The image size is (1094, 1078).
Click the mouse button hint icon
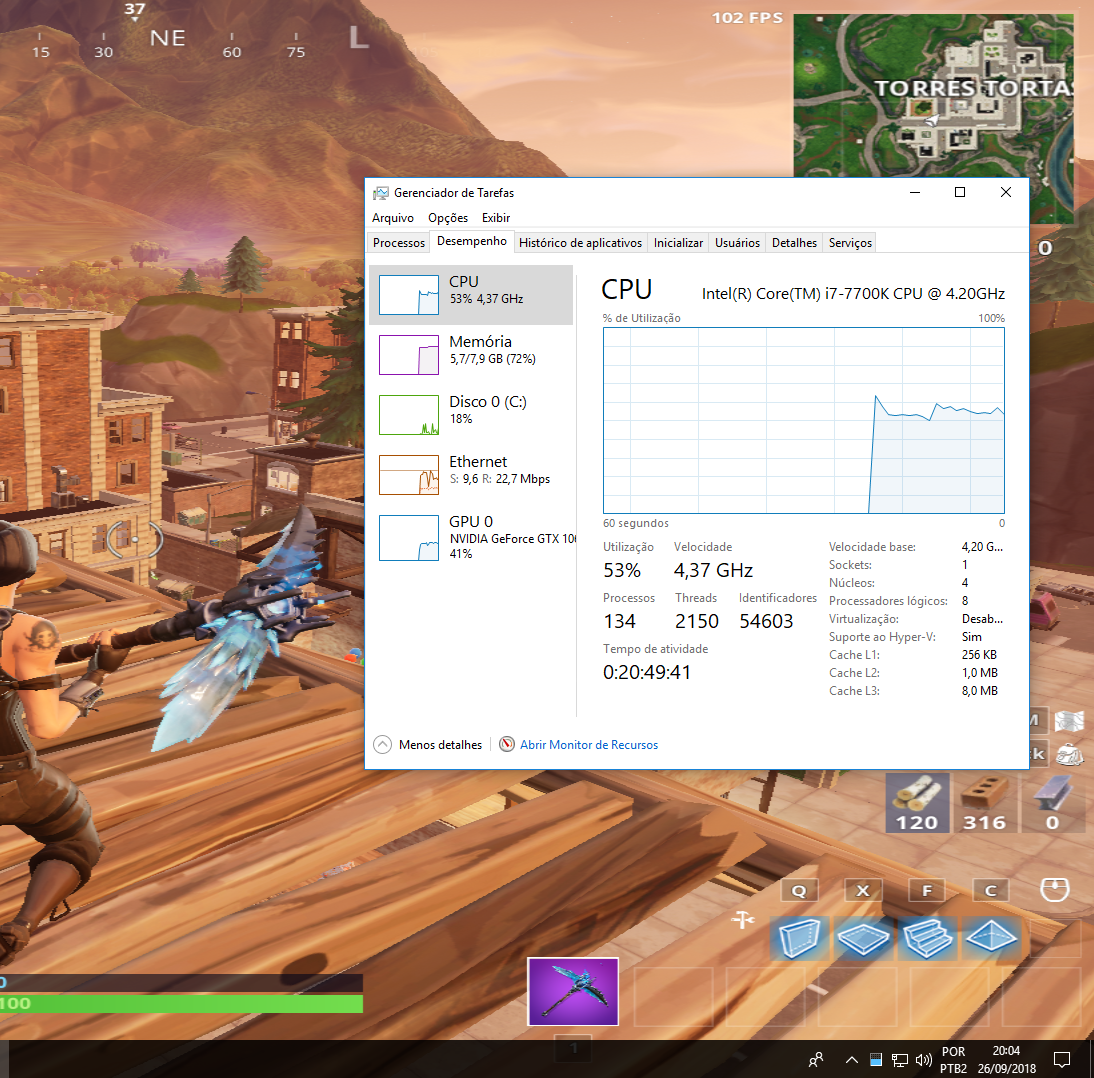pyautogui.click(x=1054, y=890)
